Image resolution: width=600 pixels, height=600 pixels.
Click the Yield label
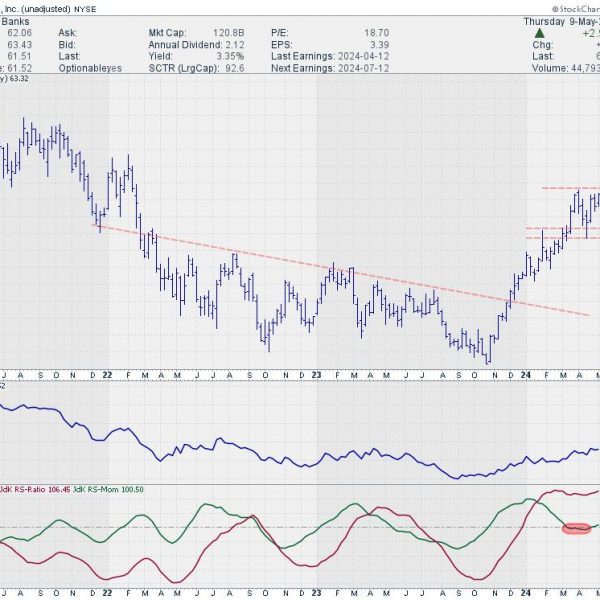(160, 56)
